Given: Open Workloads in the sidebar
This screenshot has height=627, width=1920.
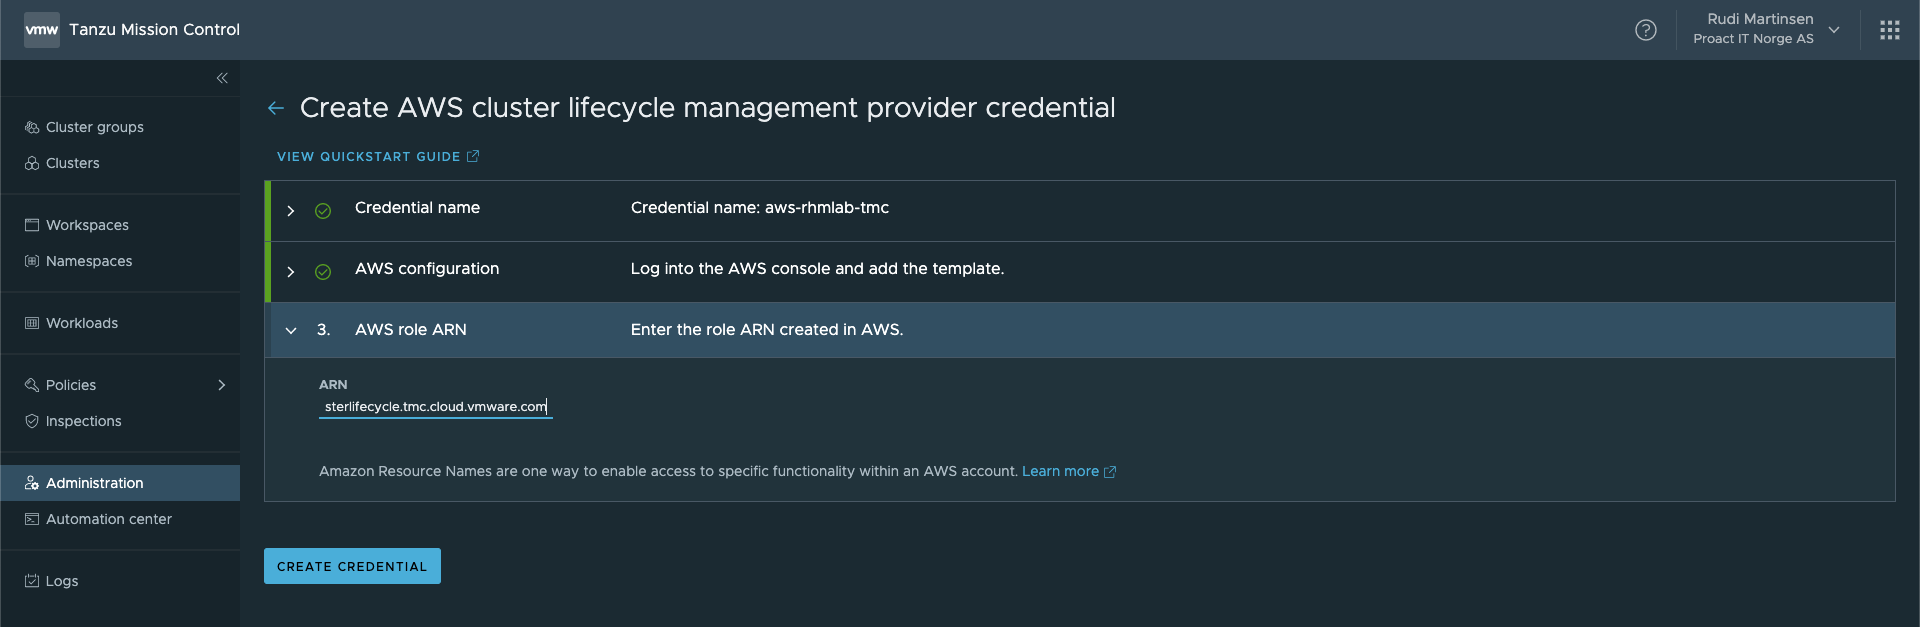Looking at the screenshot, I should [82, 323].
